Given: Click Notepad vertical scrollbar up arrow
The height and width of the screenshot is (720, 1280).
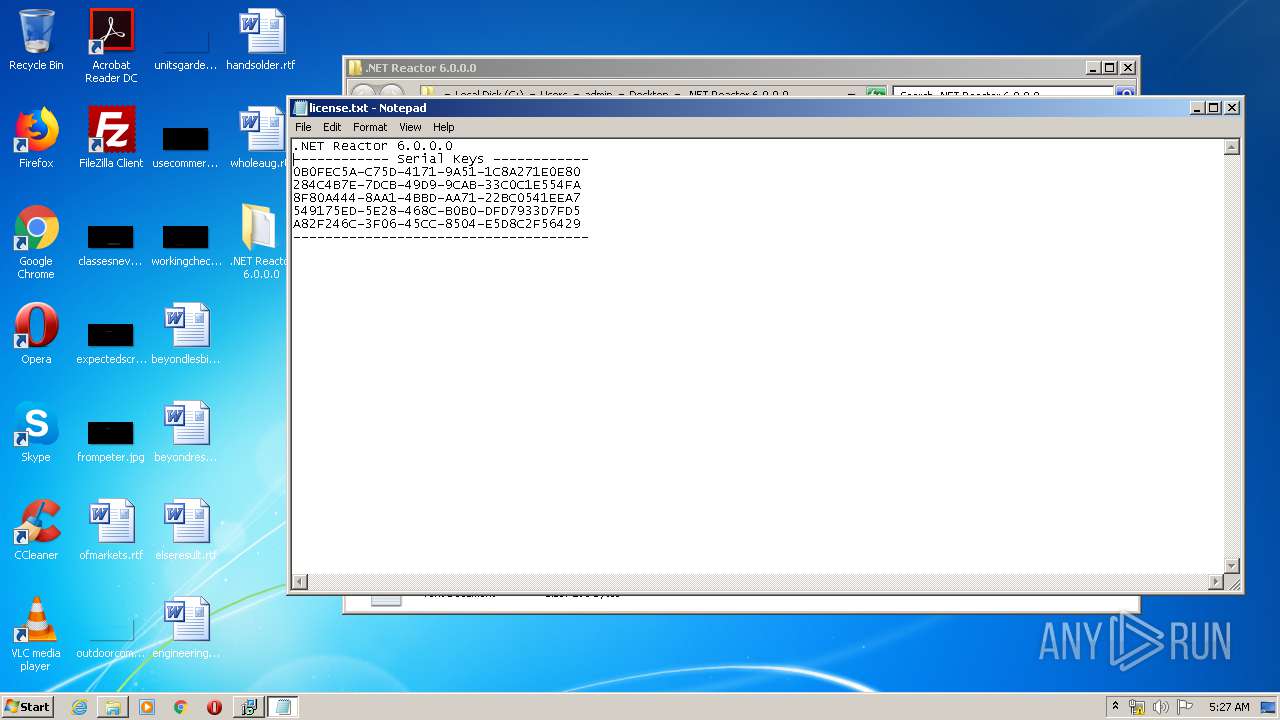Looking at the screenshot, I should (1232, 147).
